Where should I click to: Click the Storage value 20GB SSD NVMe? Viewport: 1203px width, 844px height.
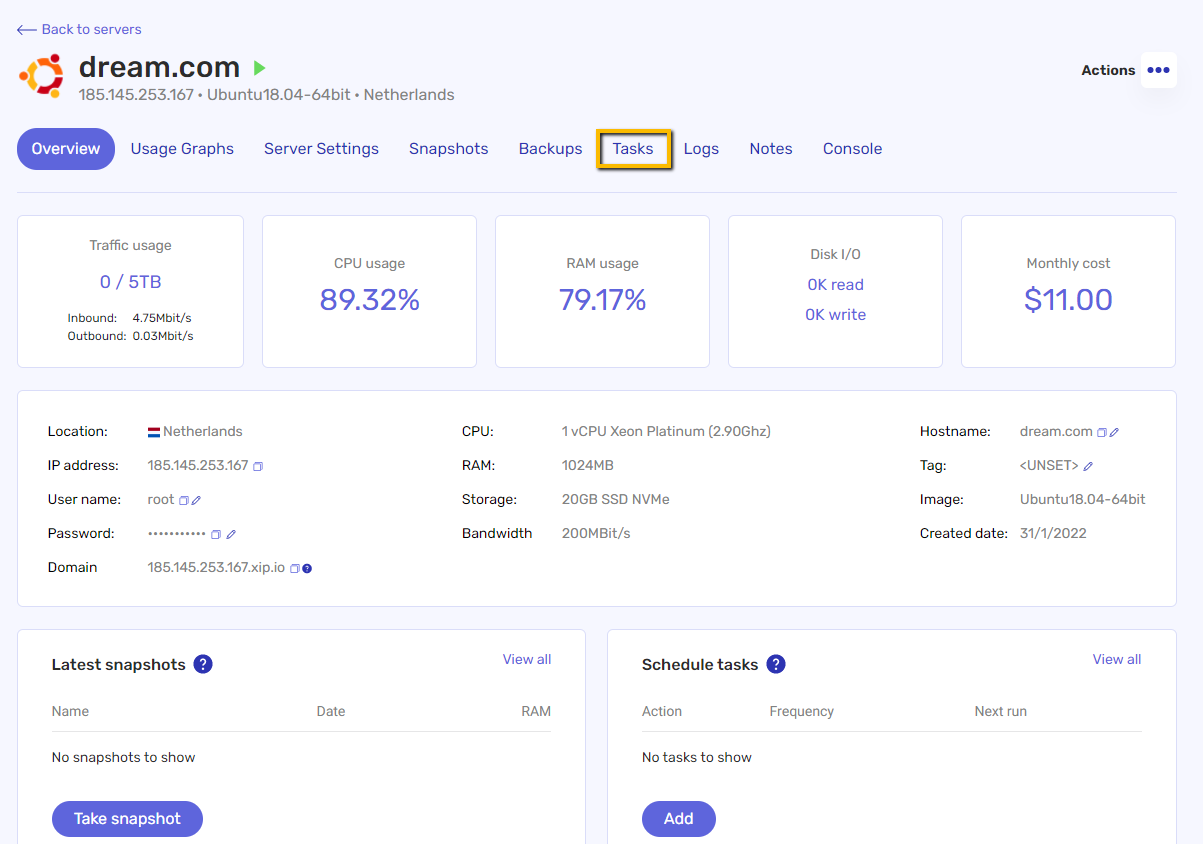click(x=616, y=500)
